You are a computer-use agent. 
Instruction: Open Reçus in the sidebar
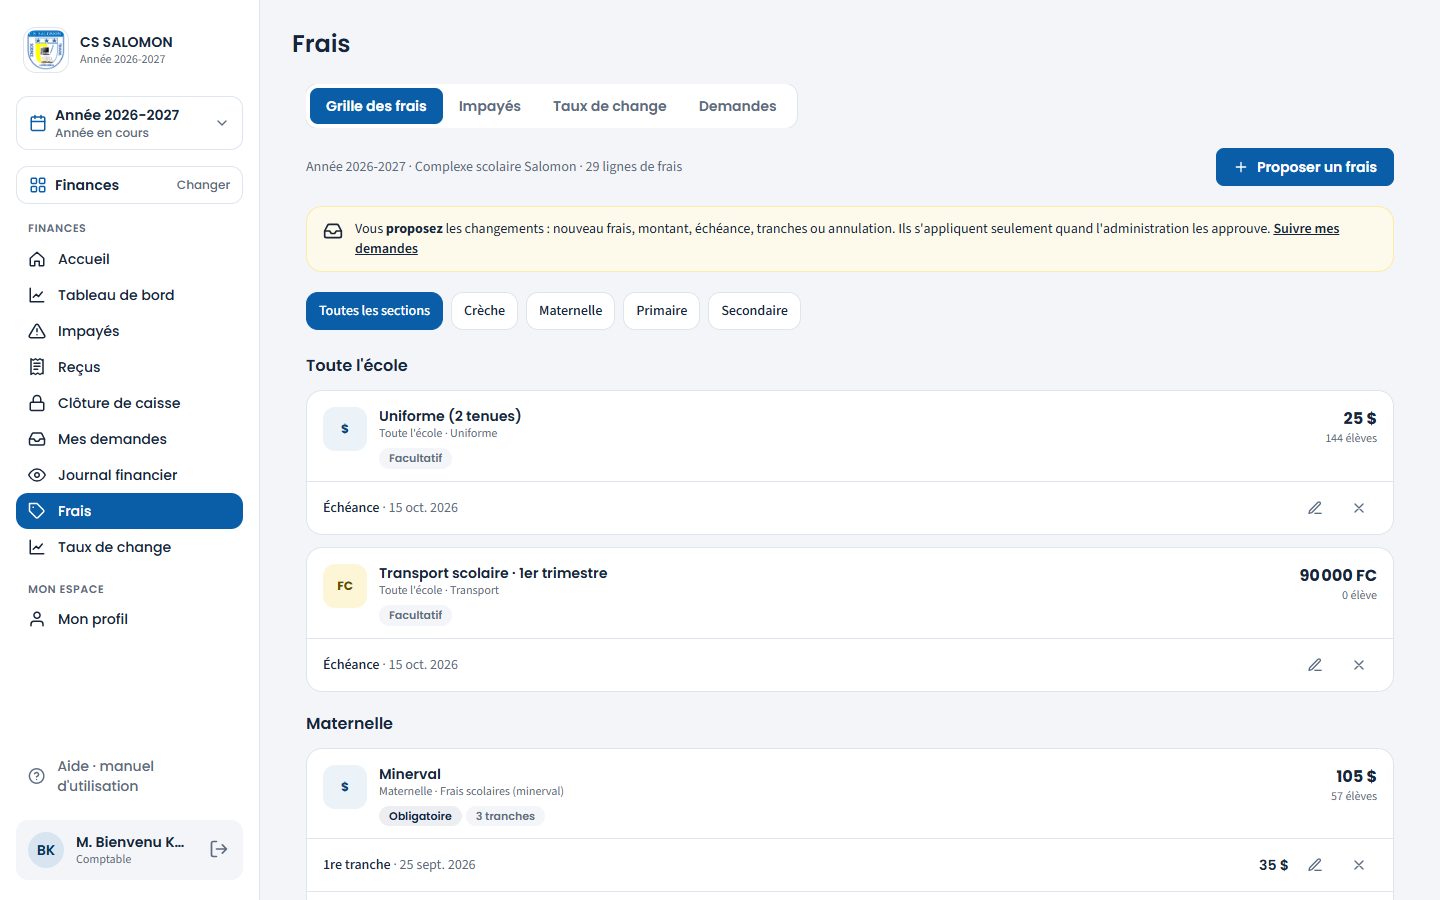pyautogui.click(x=129, y=367)
